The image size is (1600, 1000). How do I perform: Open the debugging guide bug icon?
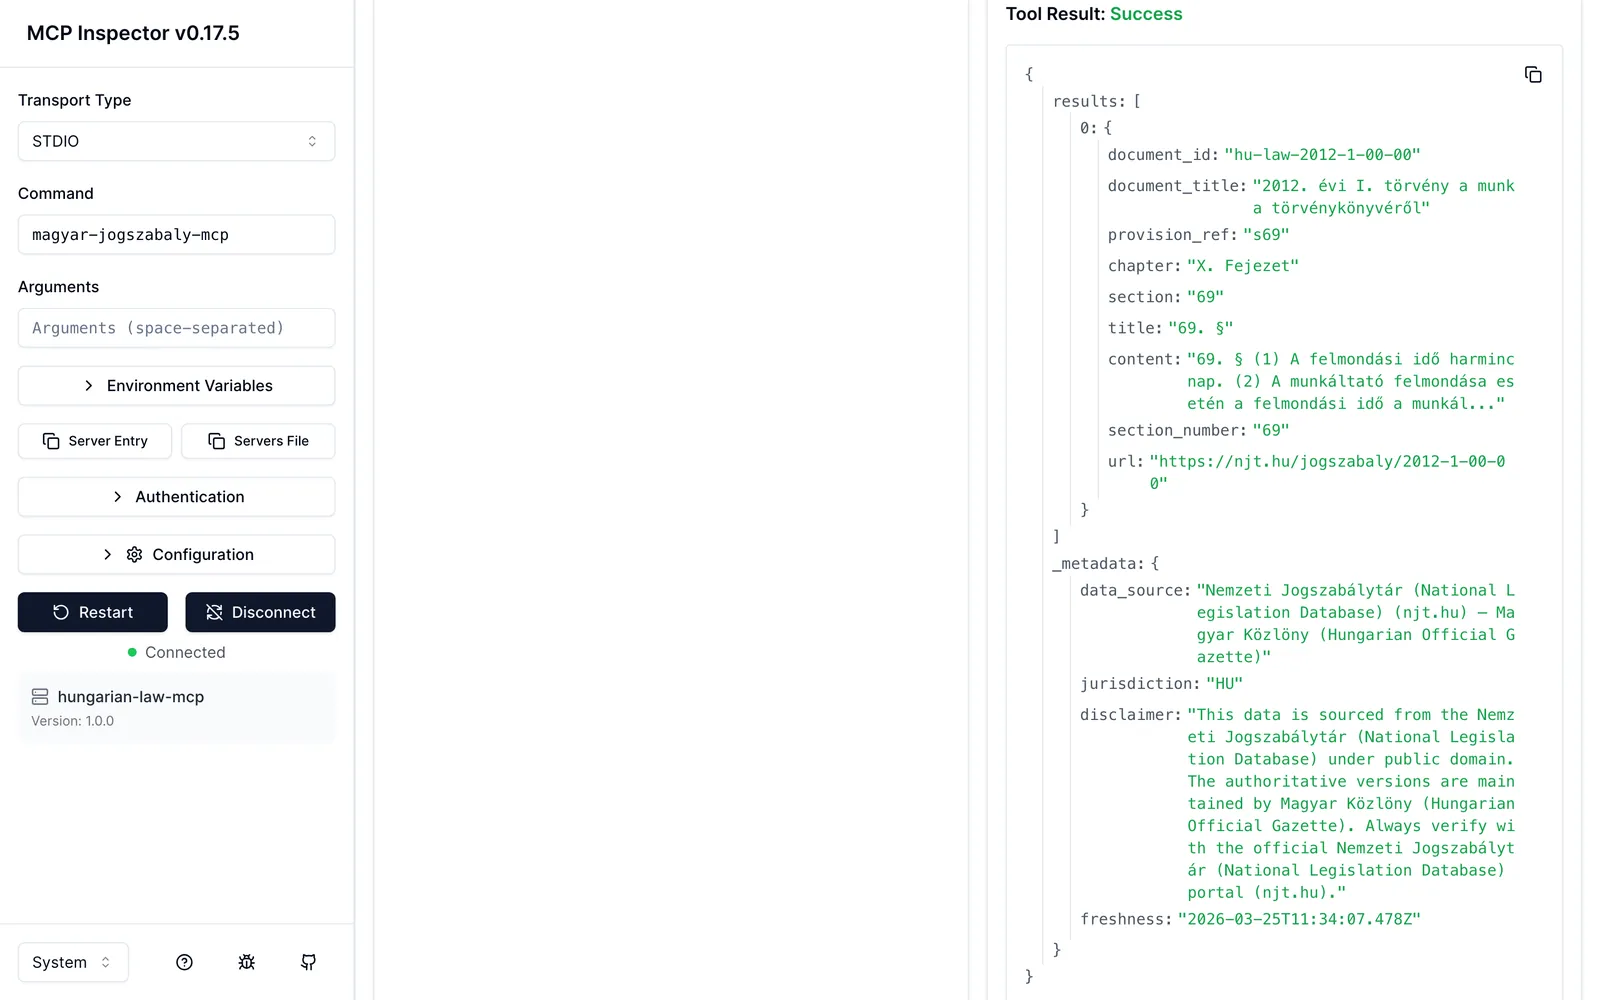(x=247, y=962)
